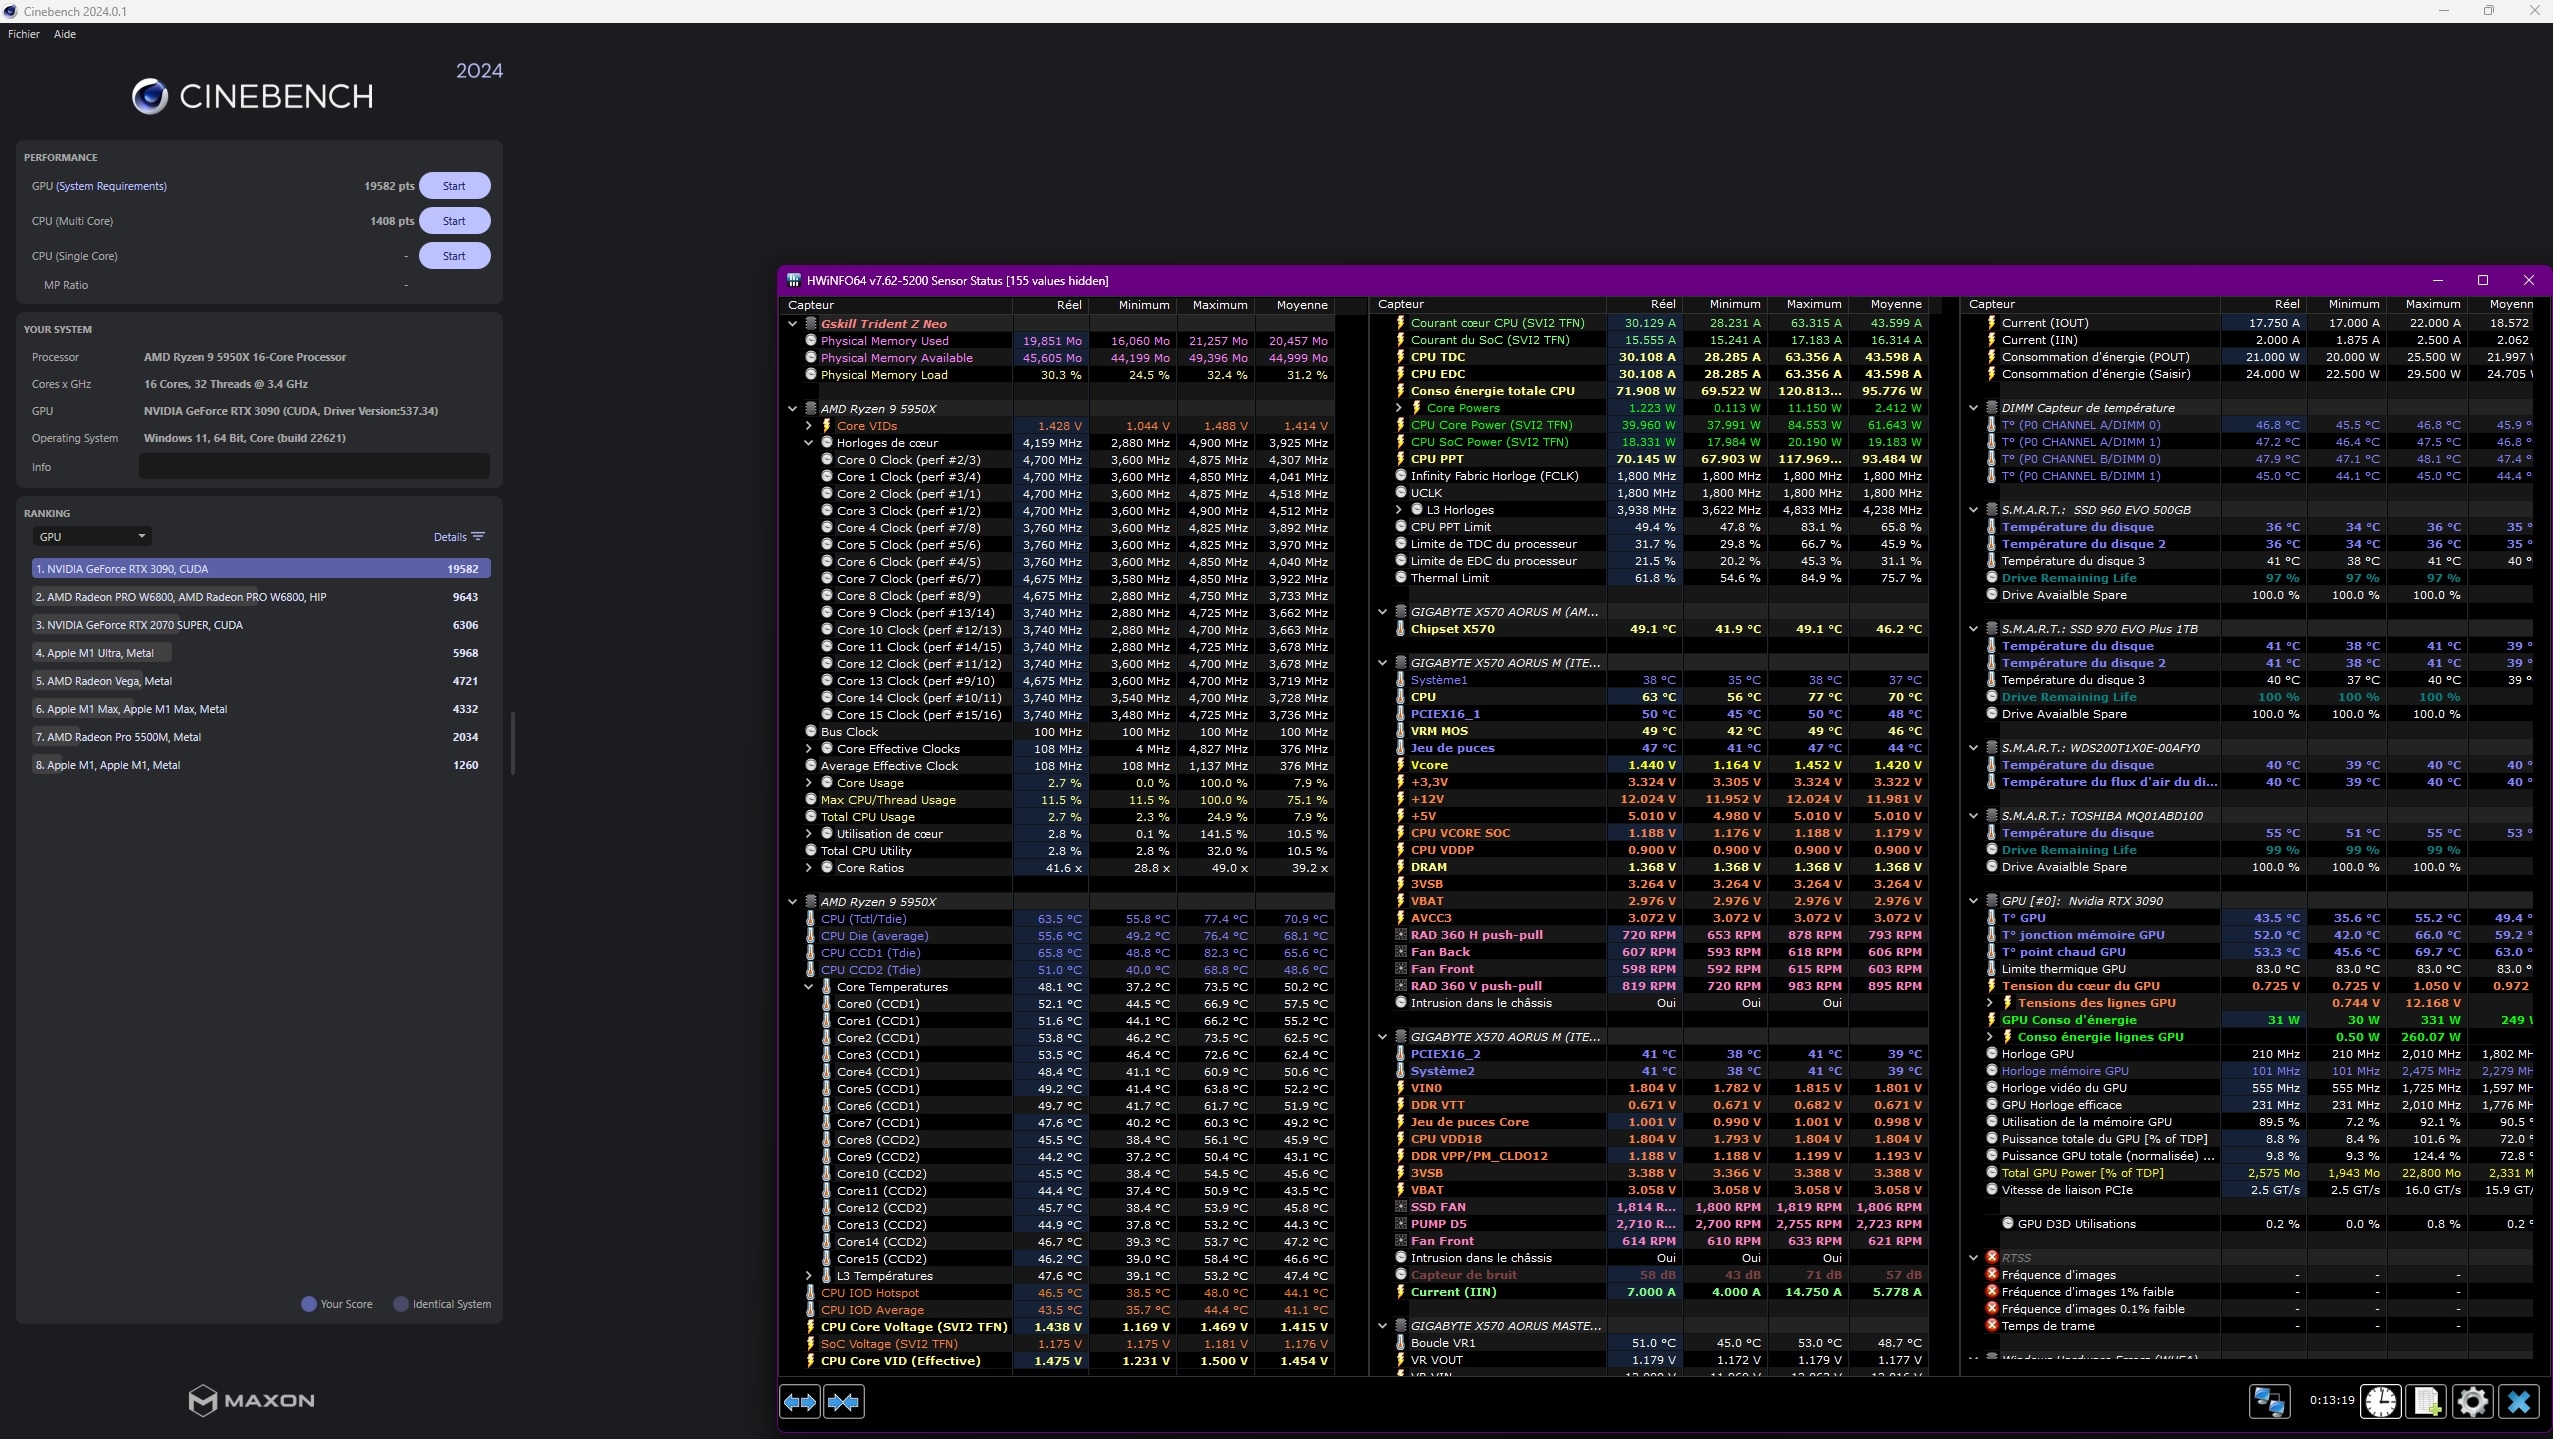Collapse the Horloges de cœur clock list

click(809, 443)
